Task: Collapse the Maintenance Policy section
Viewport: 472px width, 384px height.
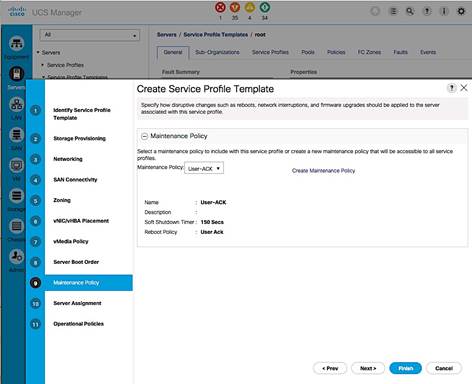Action: point(144,136)
